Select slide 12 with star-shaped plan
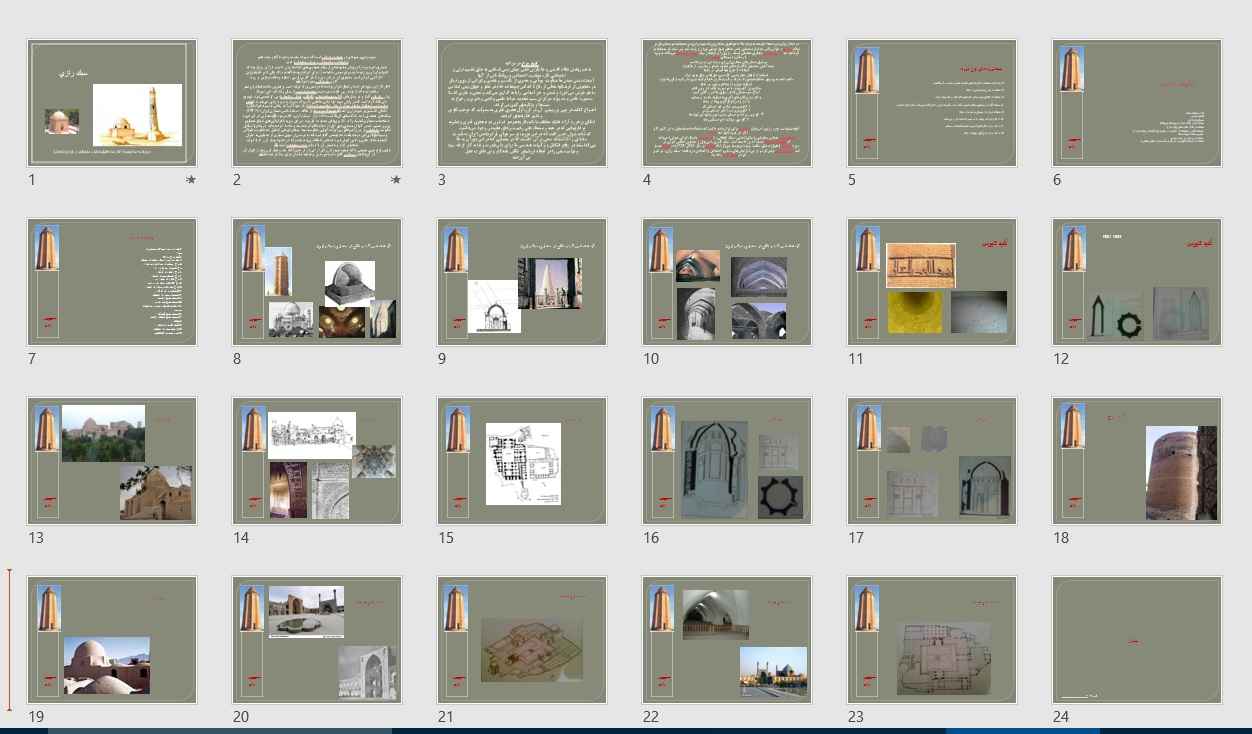 (1137, 282)
